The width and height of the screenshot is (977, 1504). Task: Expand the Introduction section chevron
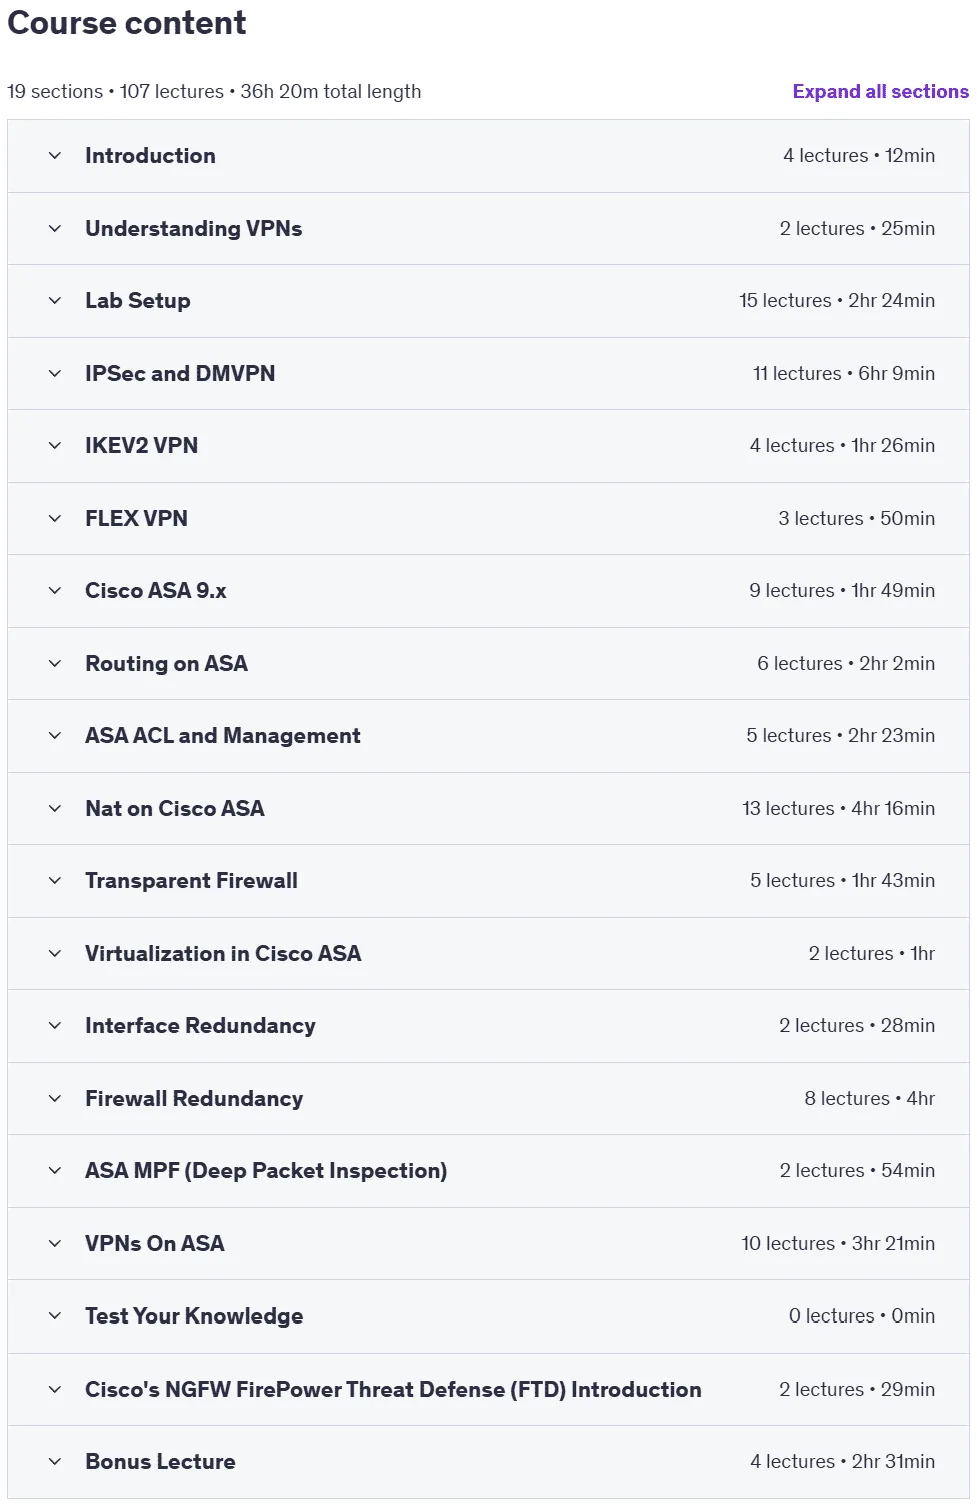(55, 156)
